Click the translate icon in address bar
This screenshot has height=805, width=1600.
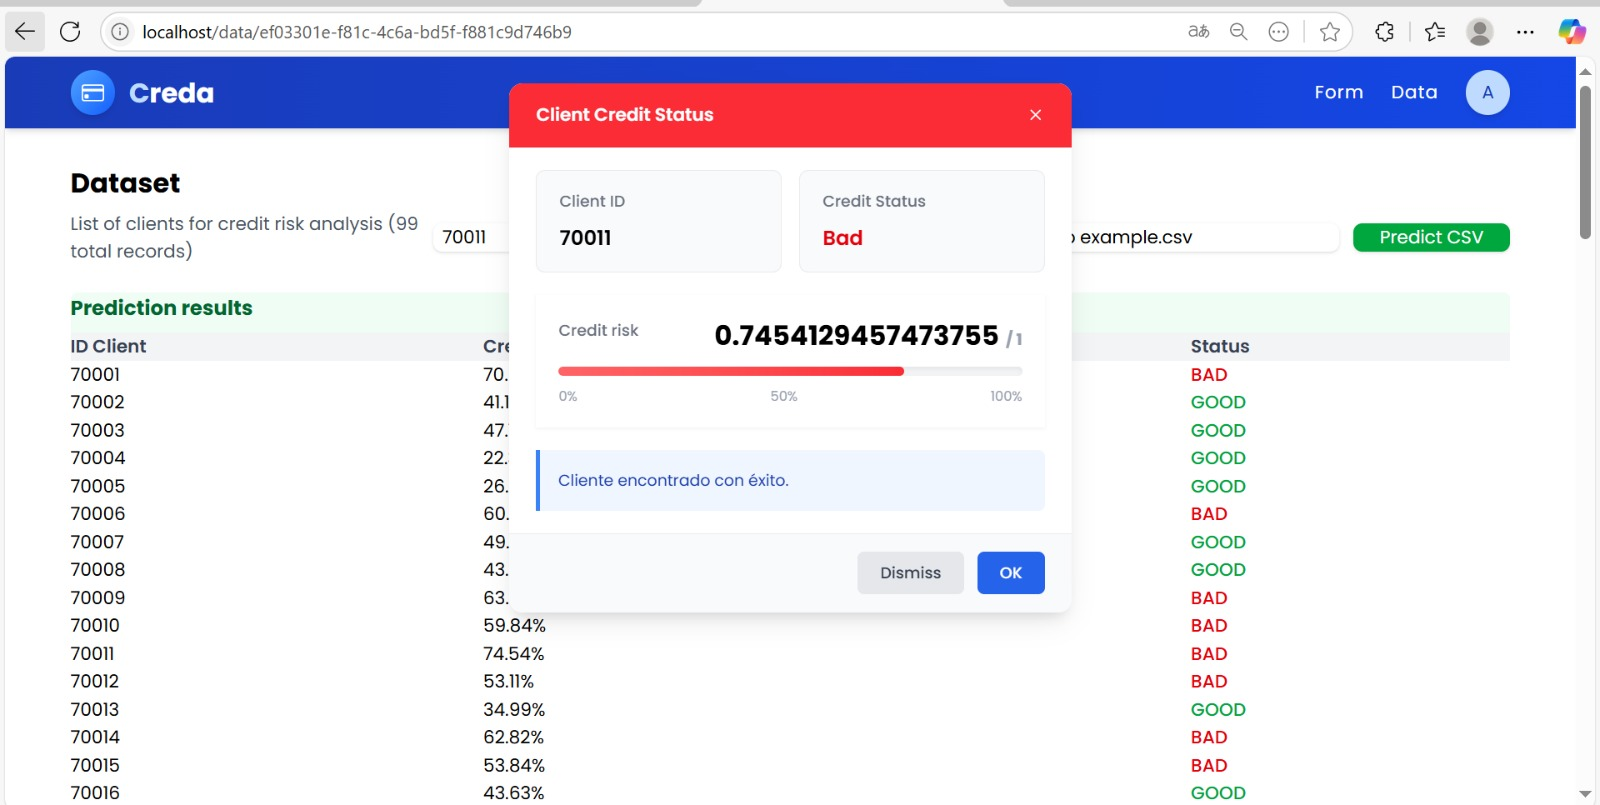(1198, 32)
